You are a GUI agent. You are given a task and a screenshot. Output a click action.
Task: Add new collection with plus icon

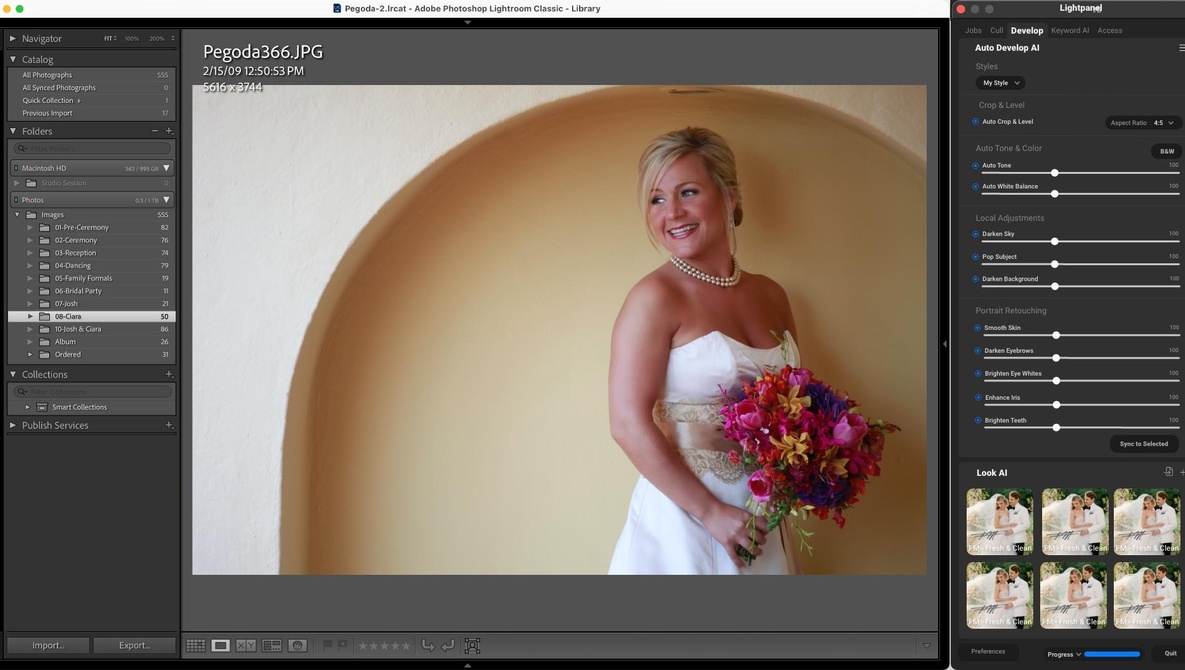(x=169, y=374)
